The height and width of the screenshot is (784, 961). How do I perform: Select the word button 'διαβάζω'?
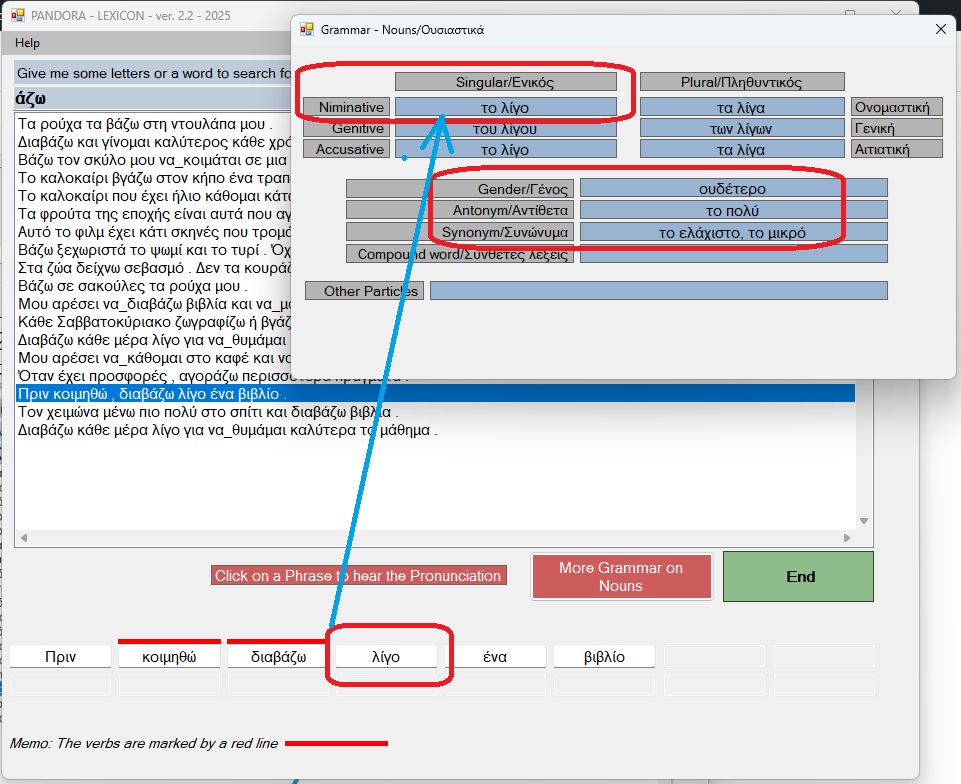[x=277, y=657]
